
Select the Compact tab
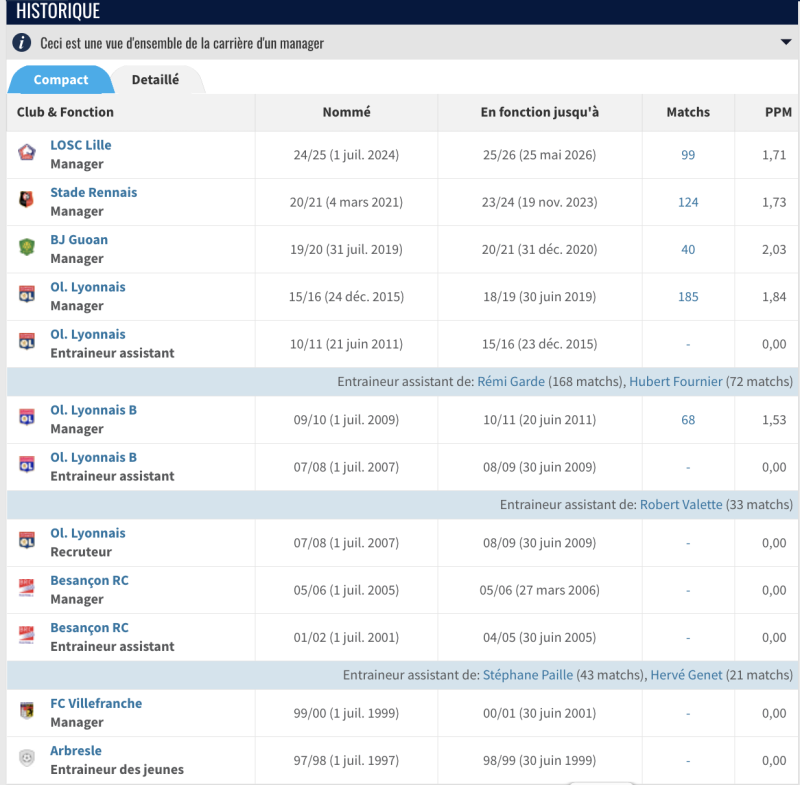pos(61,80)
